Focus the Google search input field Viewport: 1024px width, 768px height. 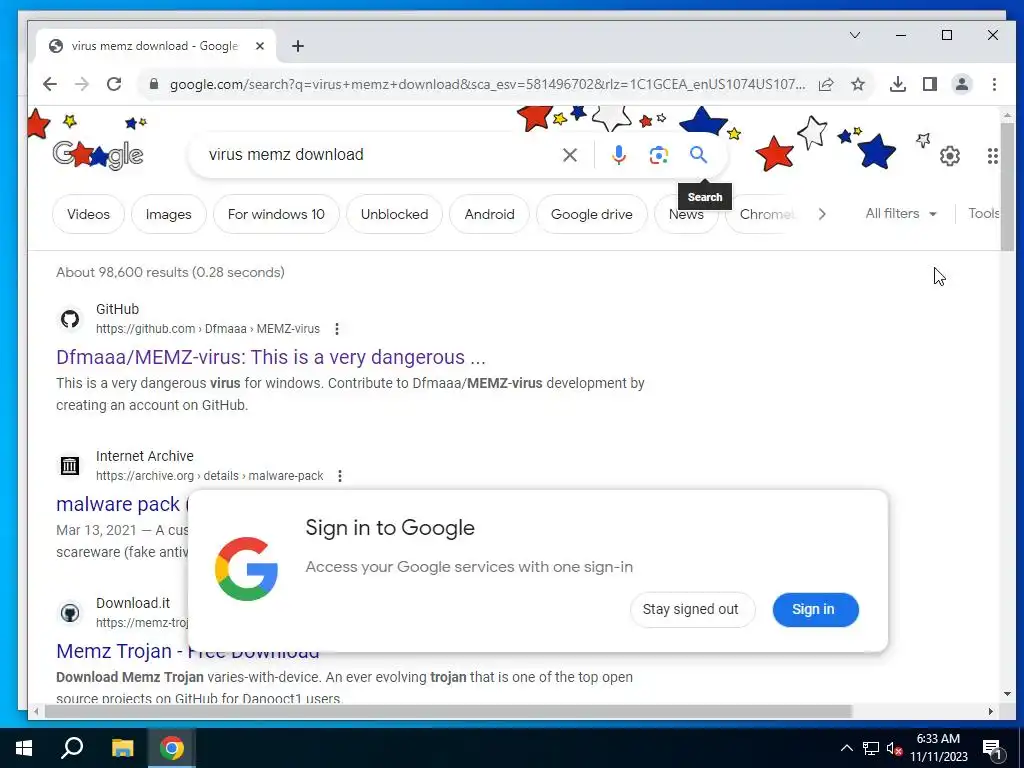379,155
